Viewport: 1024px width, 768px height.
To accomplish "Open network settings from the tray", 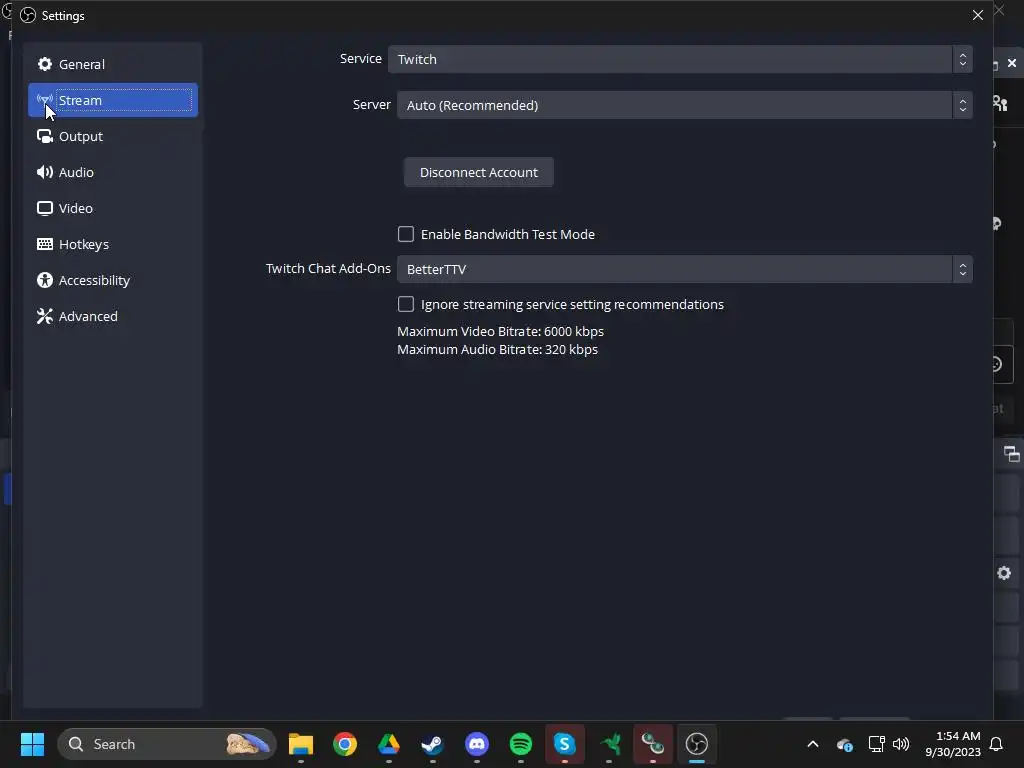I will tap(876, 744).
